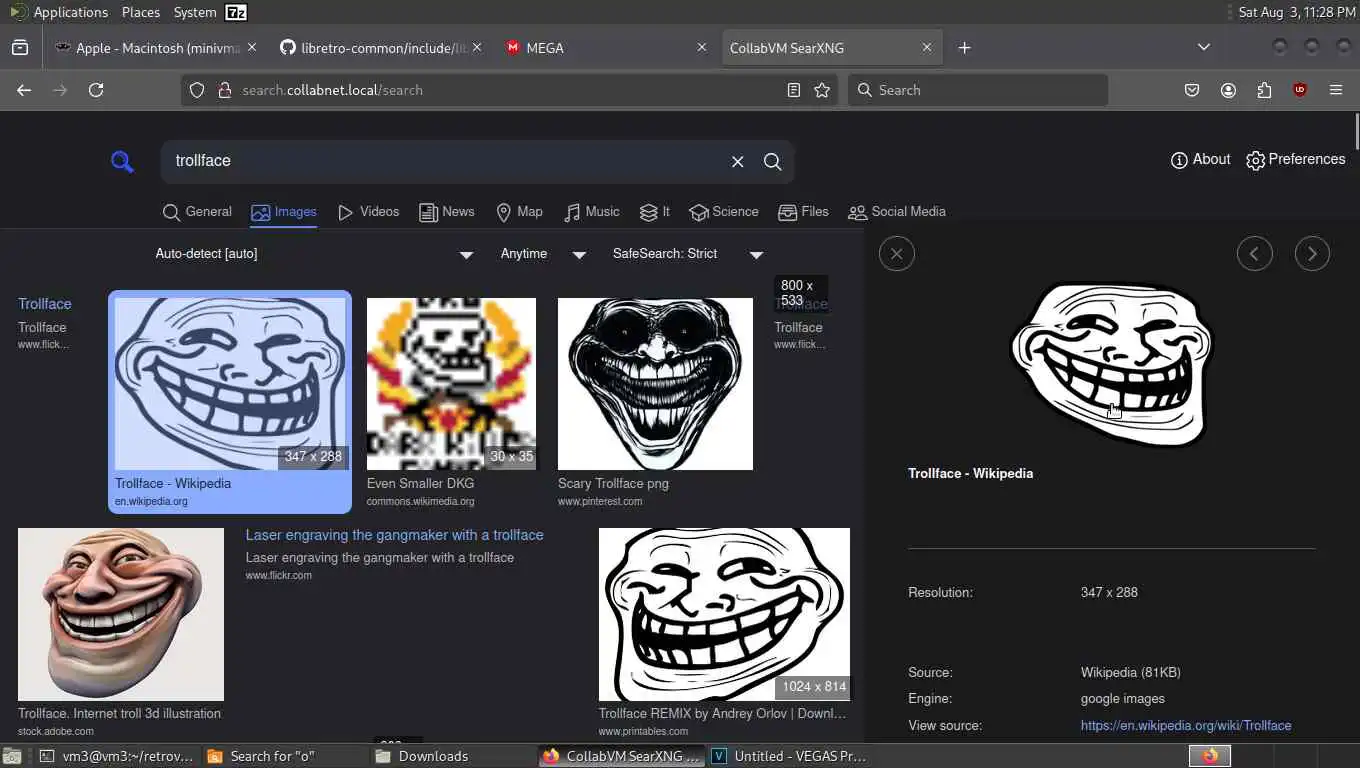The height and width of the screenshot is (768, 1360).
Task: Select the Images category tab
Action: [x=284, y=212]
